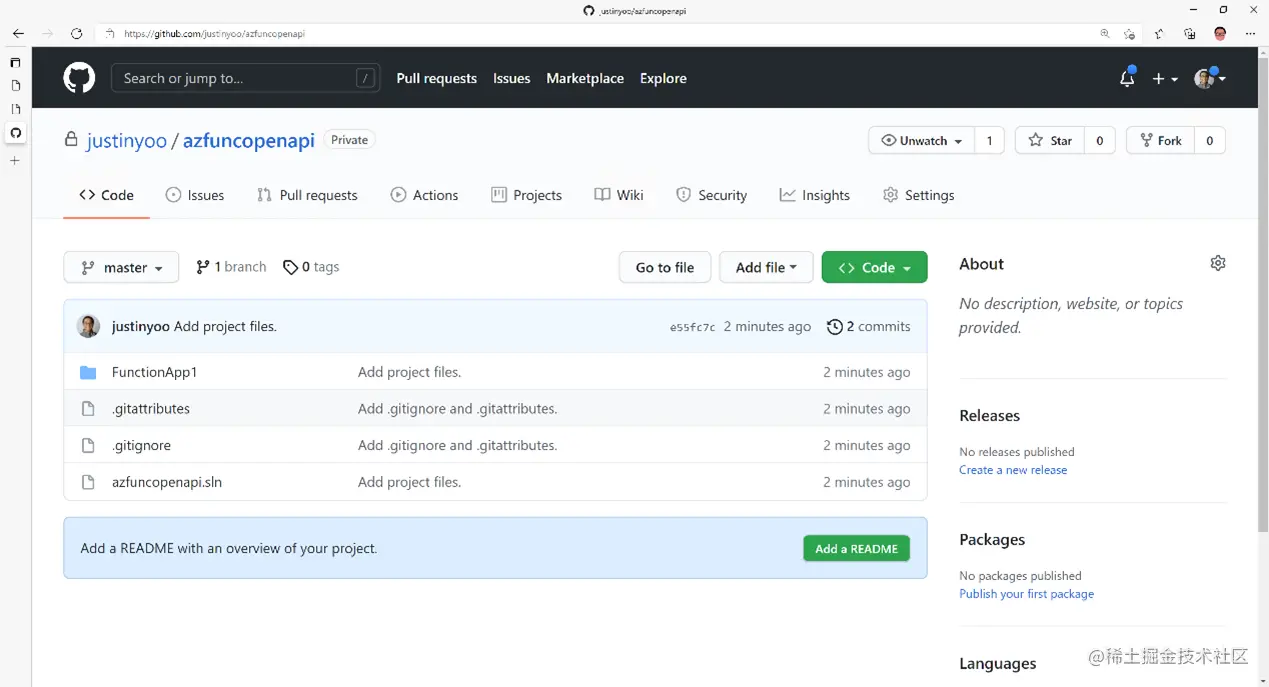
Task: Open the .gitattributes file
Action: click(151, 408)
